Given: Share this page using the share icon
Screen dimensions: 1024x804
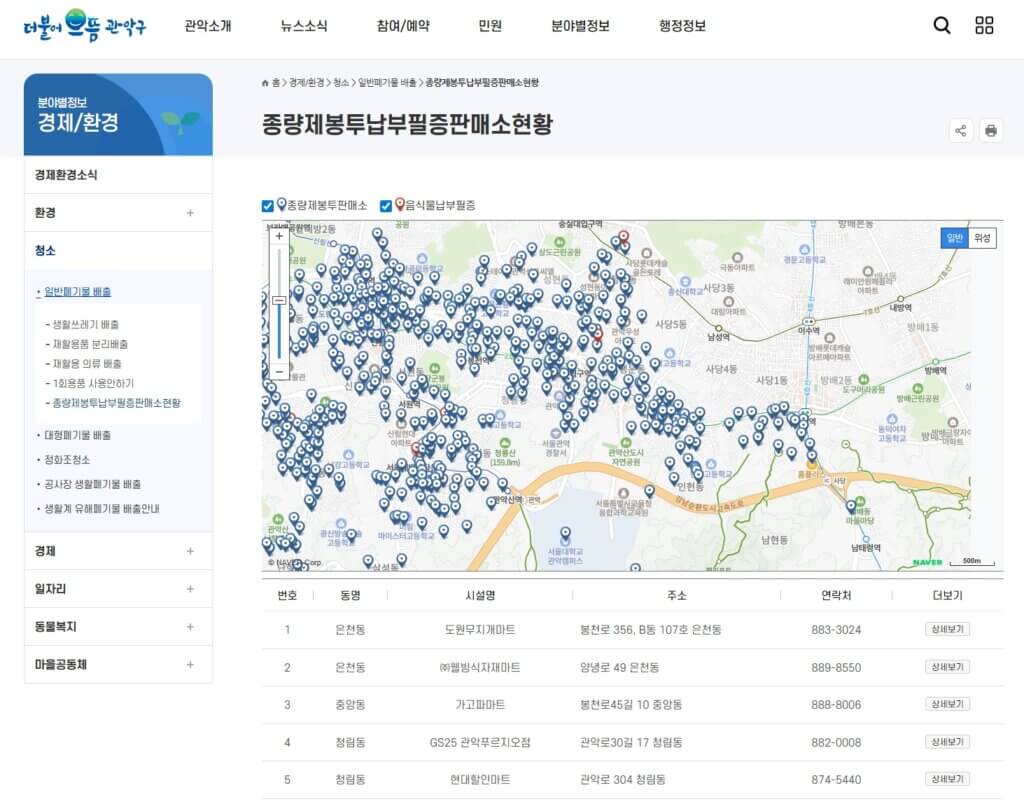Looking at the screenshot, I should 961,131.
